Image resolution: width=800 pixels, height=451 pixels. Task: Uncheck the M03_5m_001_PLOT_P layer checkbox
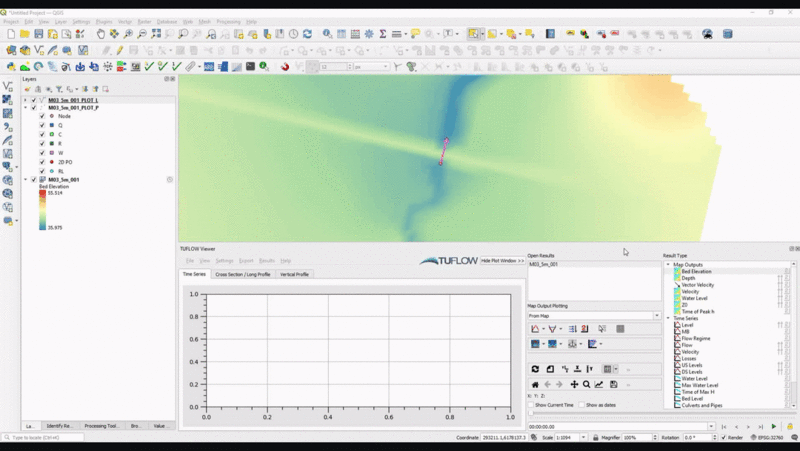(x=34, y=108)
